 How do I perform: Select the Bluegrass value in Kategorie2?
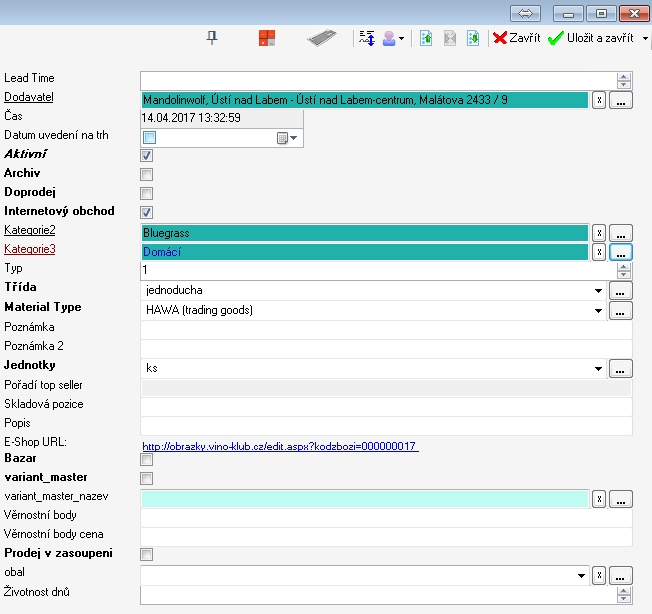[365, 233]
